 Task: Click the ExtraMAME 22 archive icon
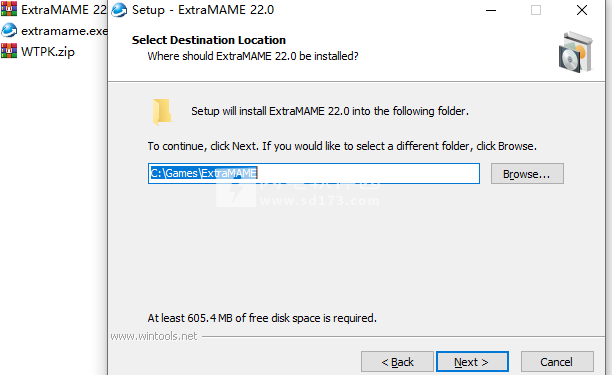point(9,9)
